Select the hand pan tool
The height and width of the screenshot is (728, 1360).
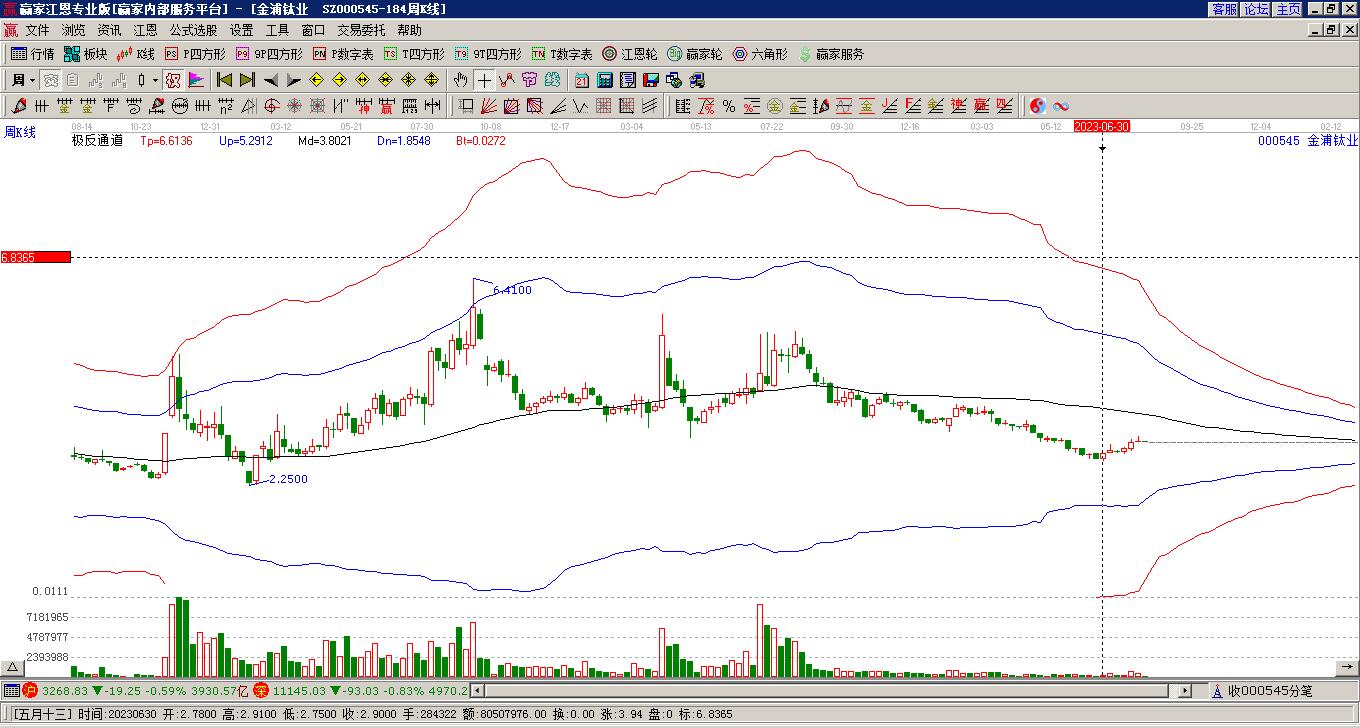[461, 80]
